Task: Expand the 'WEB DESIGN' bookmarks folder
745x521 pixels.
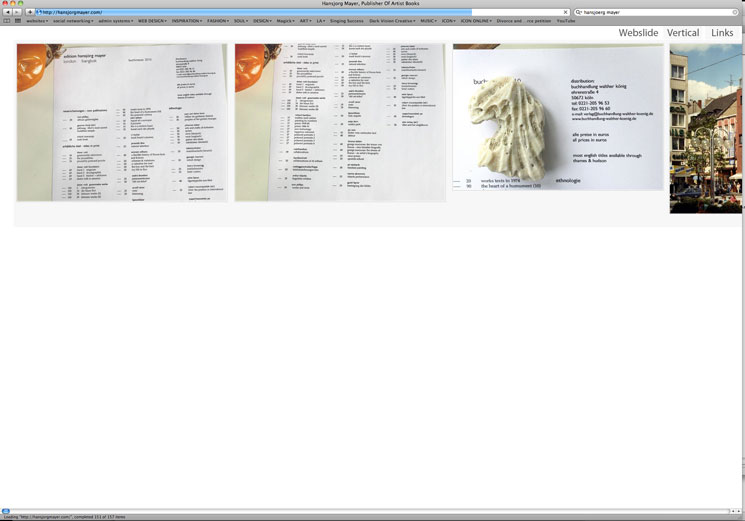Action: [152, 20]
